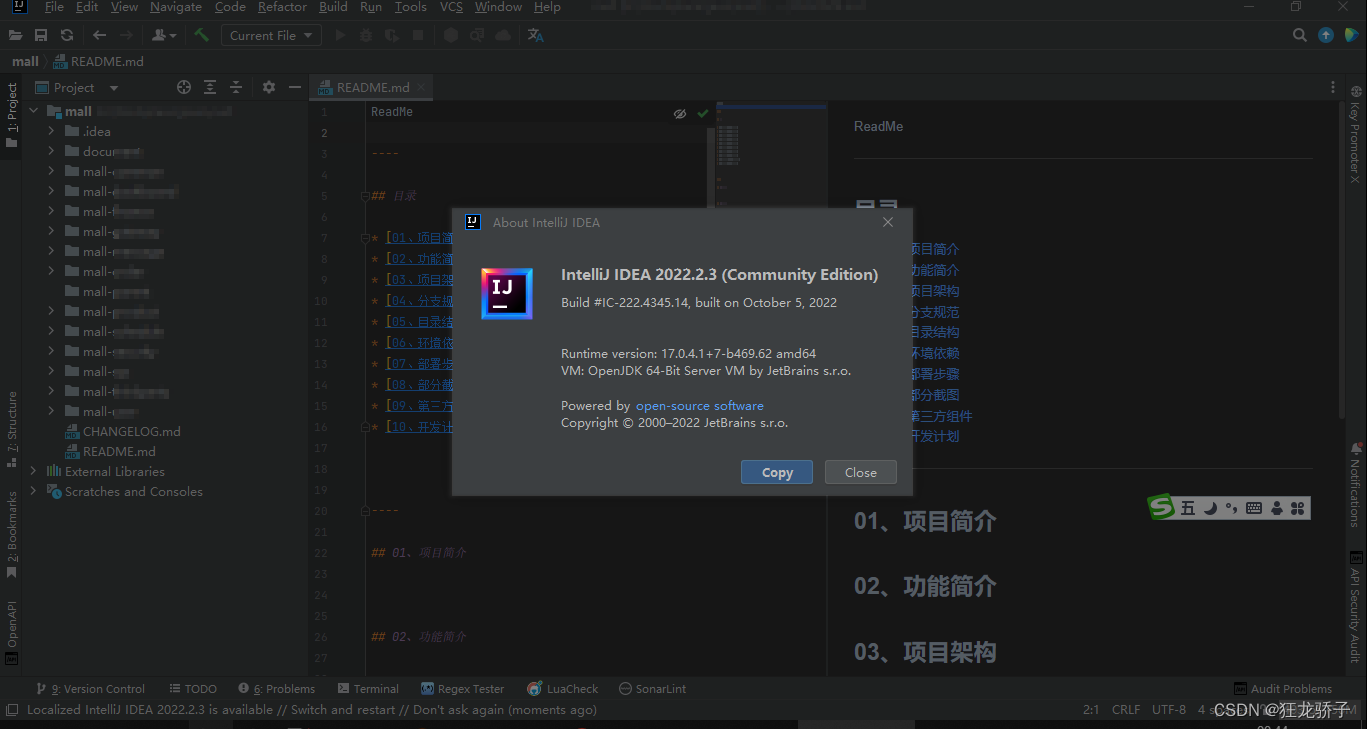1367x729 pixels.
Task: Click the Open folder toolbar icon
Action: coord(15,35)
